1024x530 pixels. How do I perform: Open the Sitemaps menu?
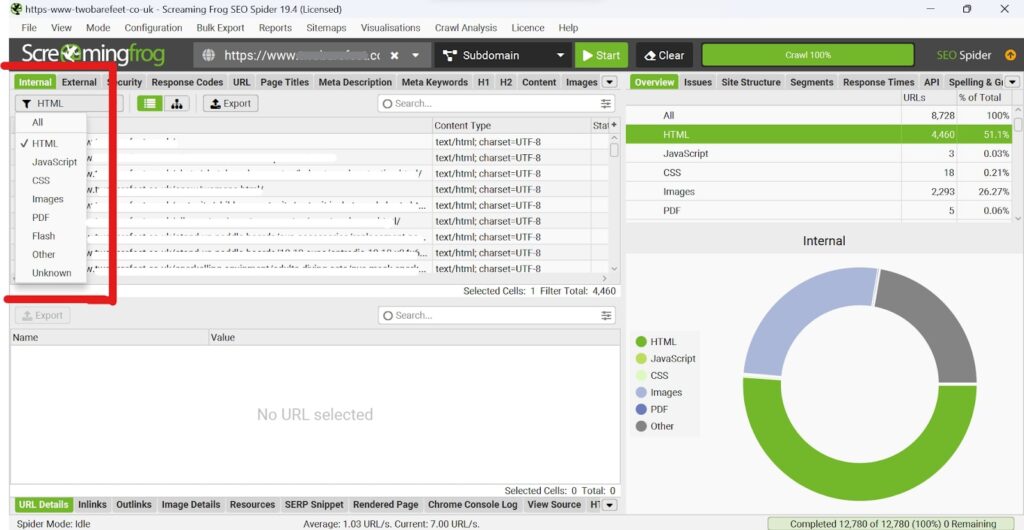[x=326, y=28]
